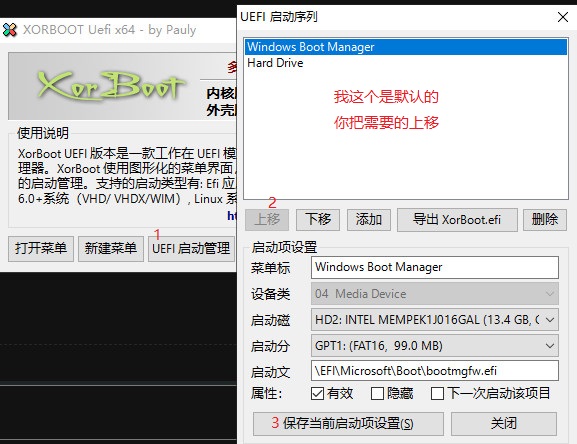This screenshot has width=577, height=444.
Task: Open UEFI 启动管理 in XorBoot window
Action: (191, 249)
